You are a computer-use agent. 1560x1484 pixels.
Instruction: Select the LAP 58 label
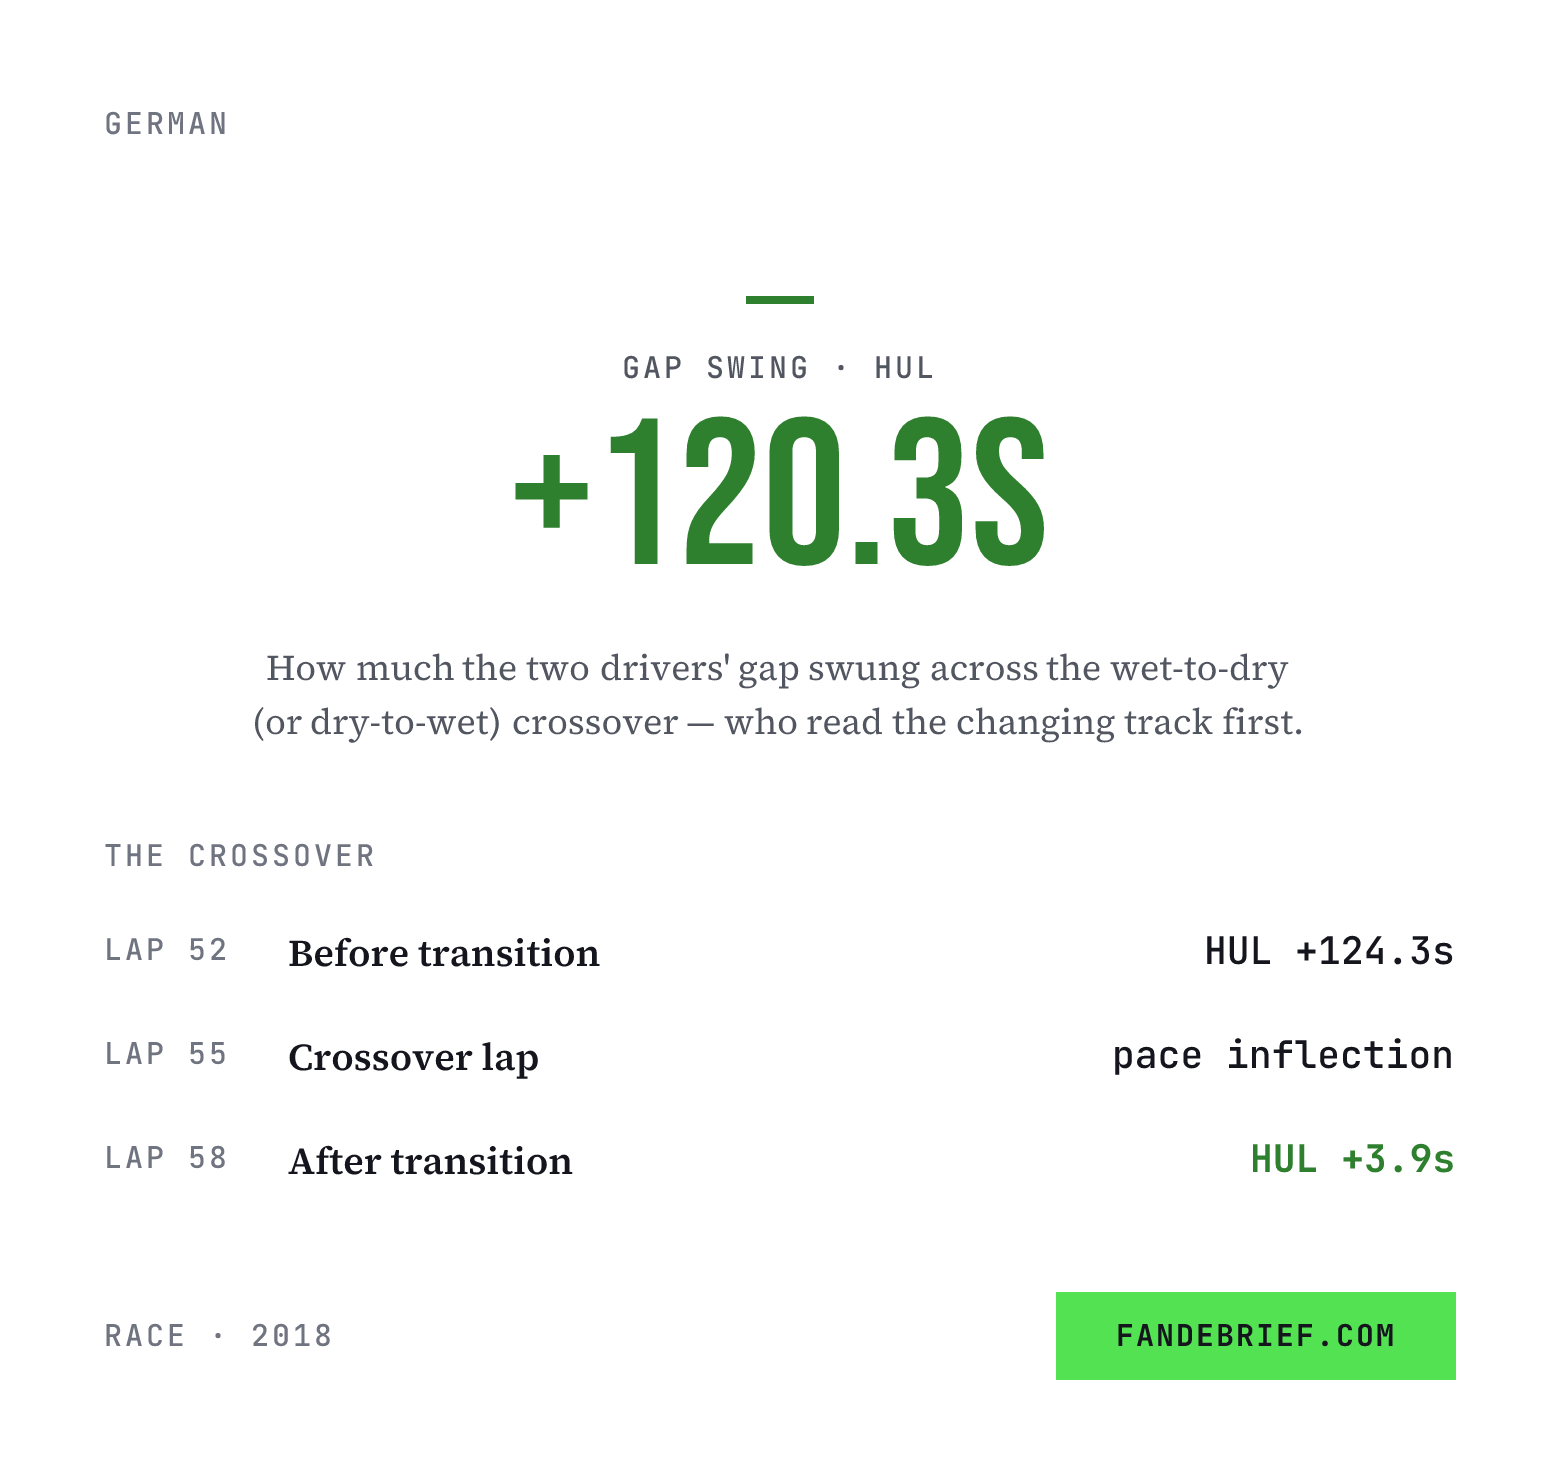tap(167, 1158)
